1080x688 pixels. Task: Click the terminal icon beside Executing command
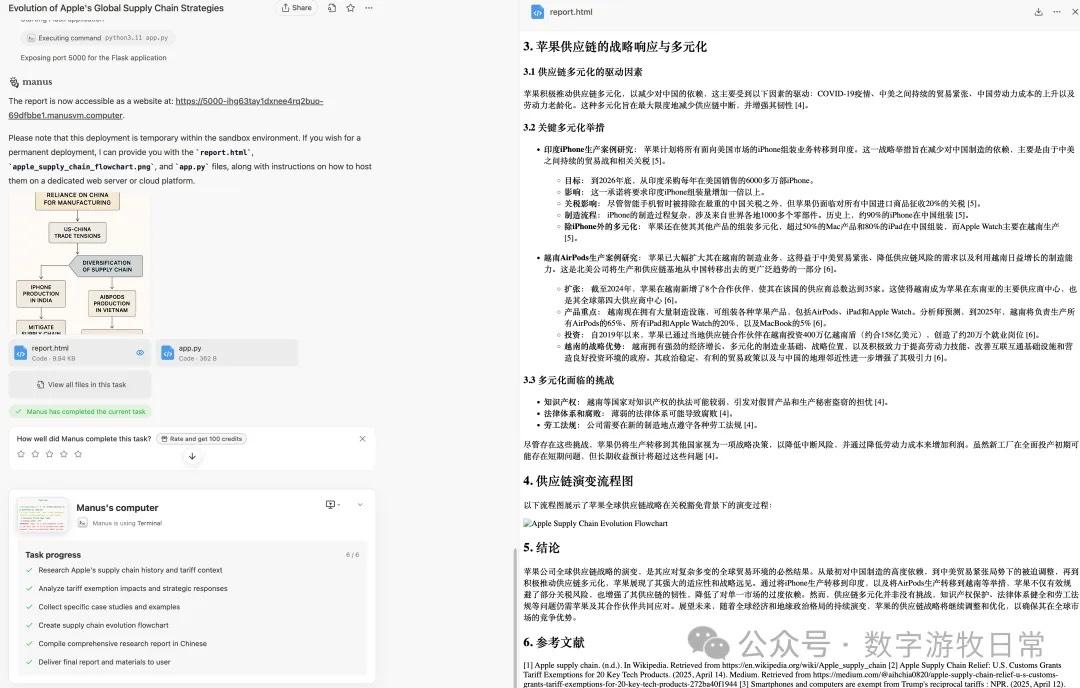(x=32, y=36)
